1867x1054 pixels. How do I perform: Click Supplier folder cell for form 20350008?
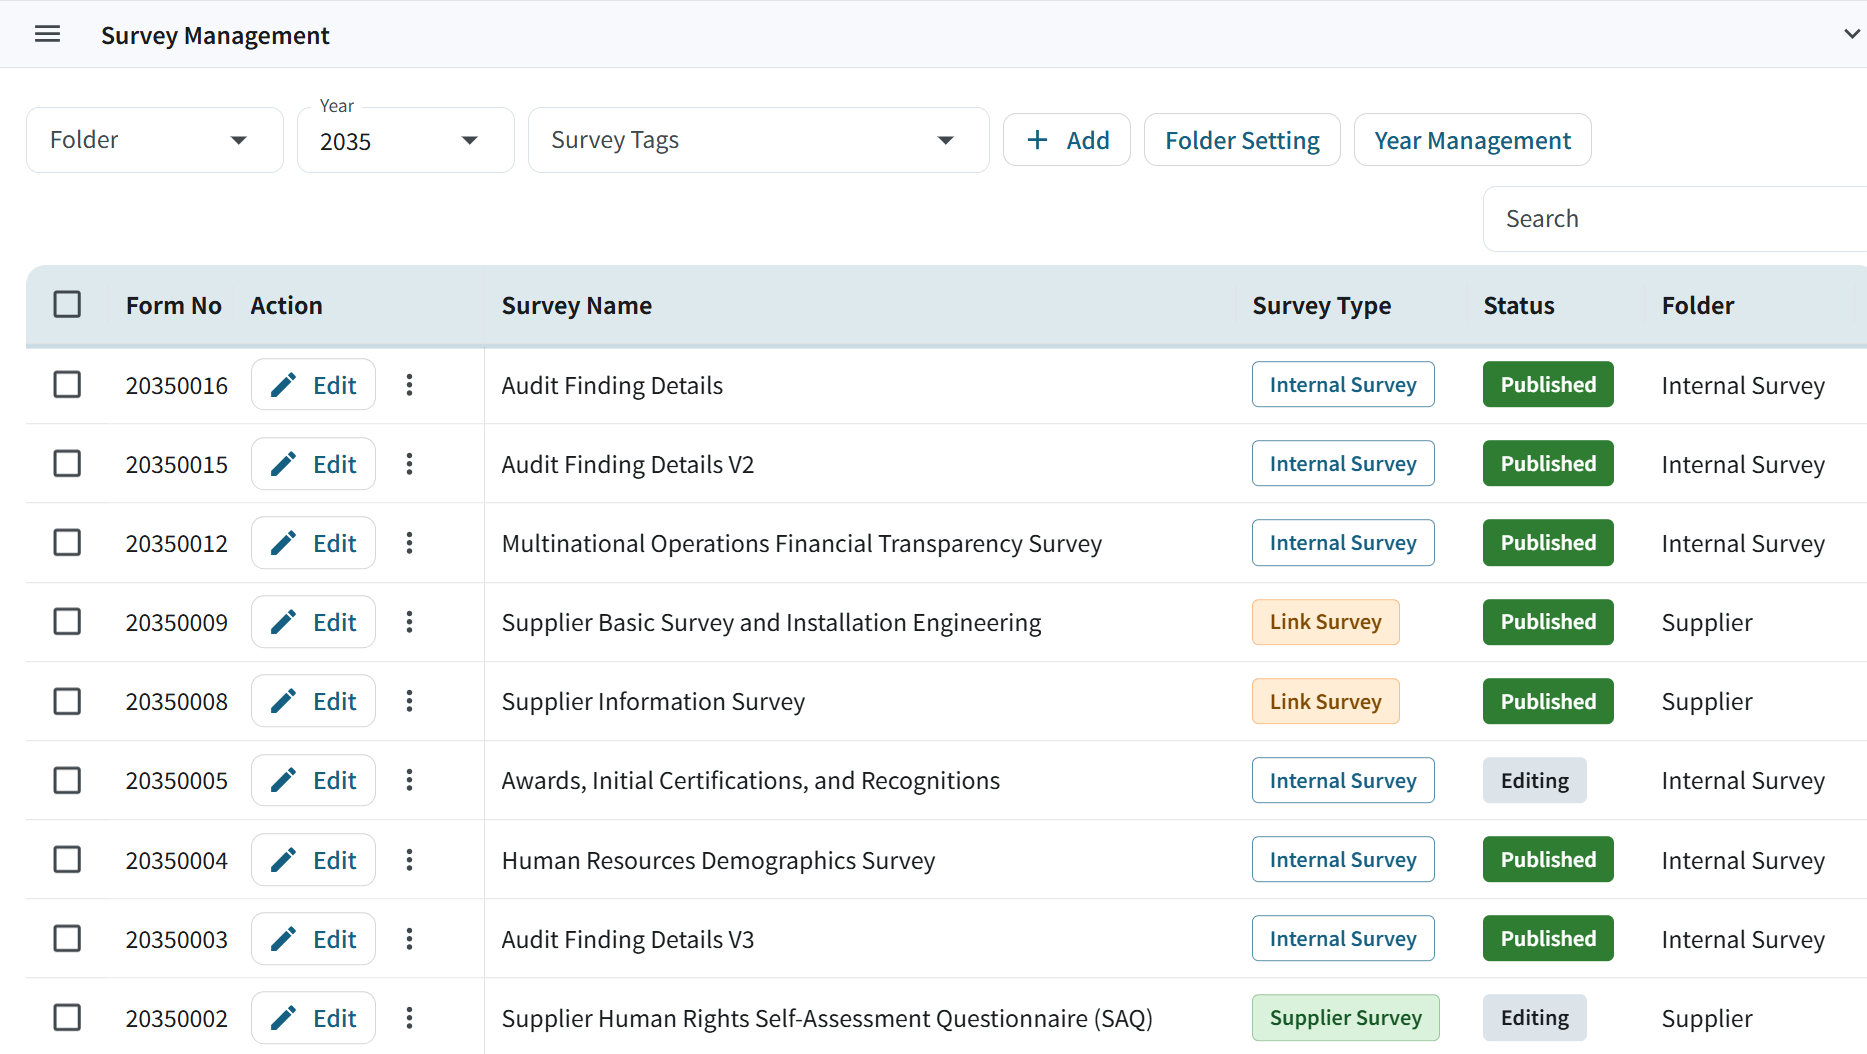[1707, 702]
